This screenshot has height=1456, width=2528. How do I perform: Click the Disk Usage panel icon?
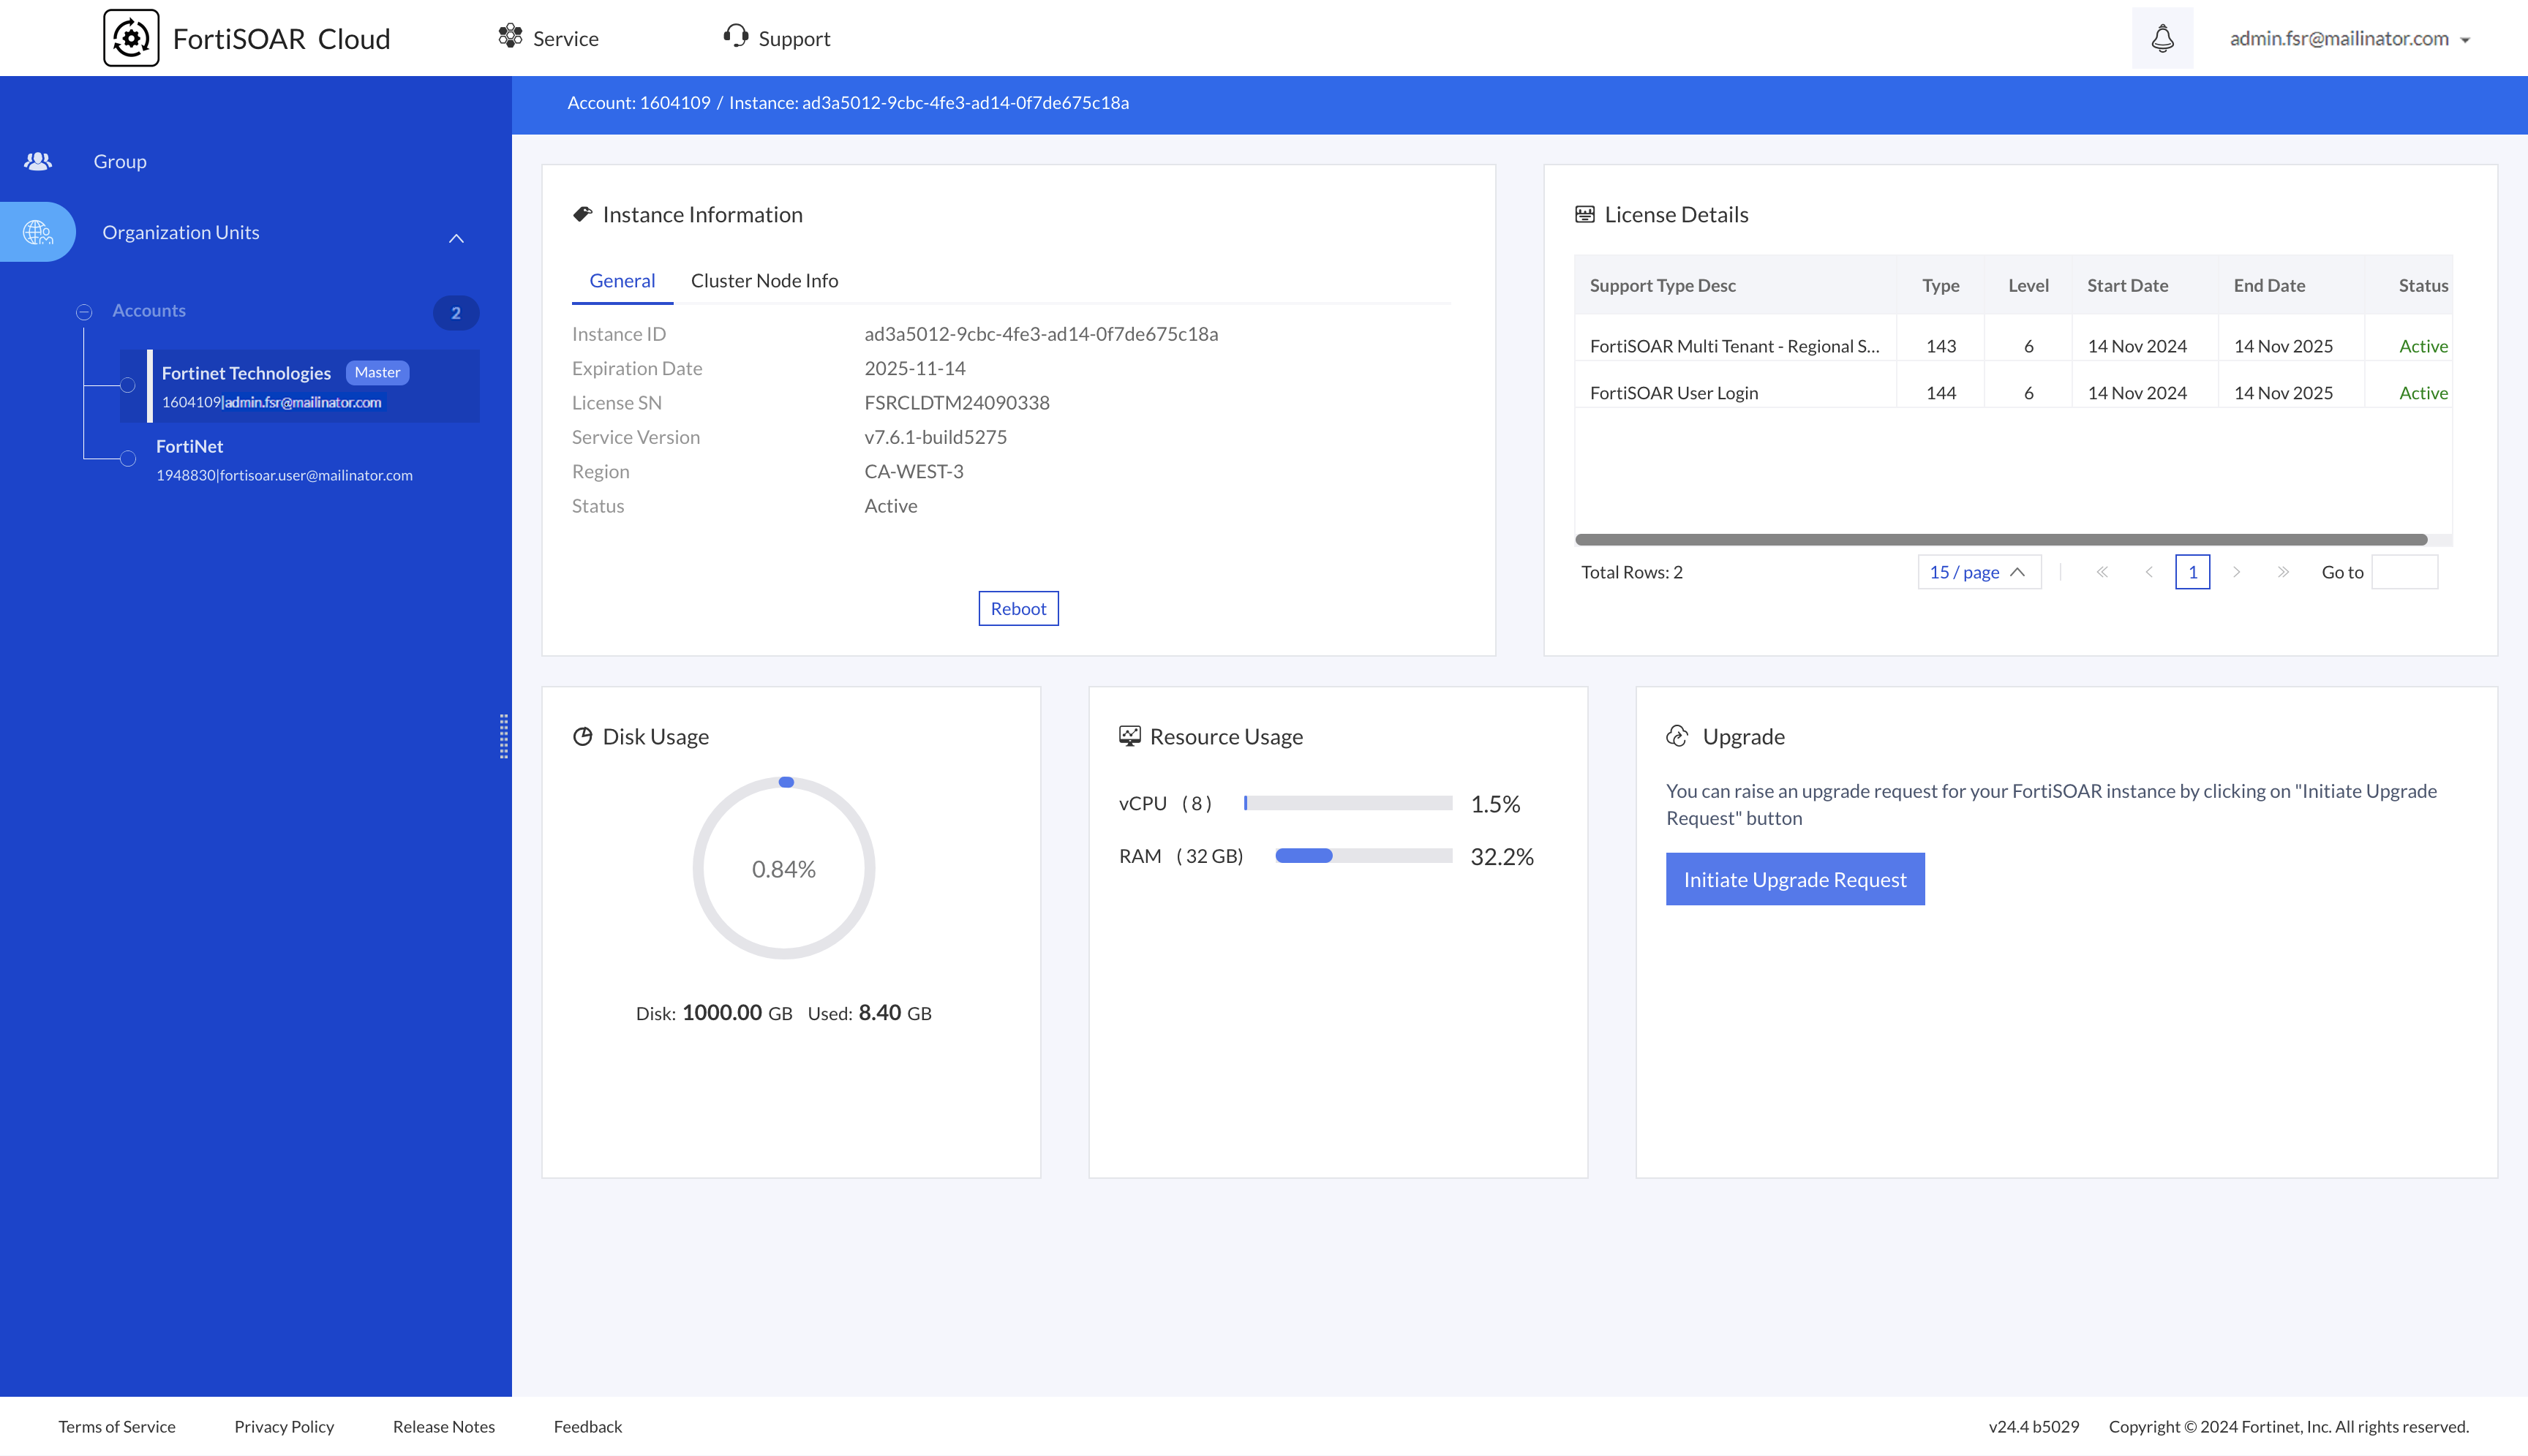pos(584,735)
